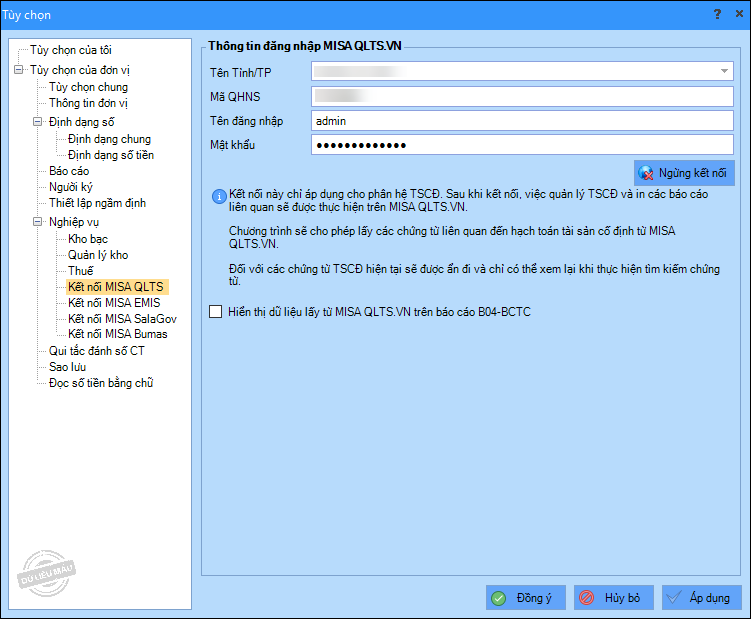Open Quản lý kho settings

pos(98,255)
